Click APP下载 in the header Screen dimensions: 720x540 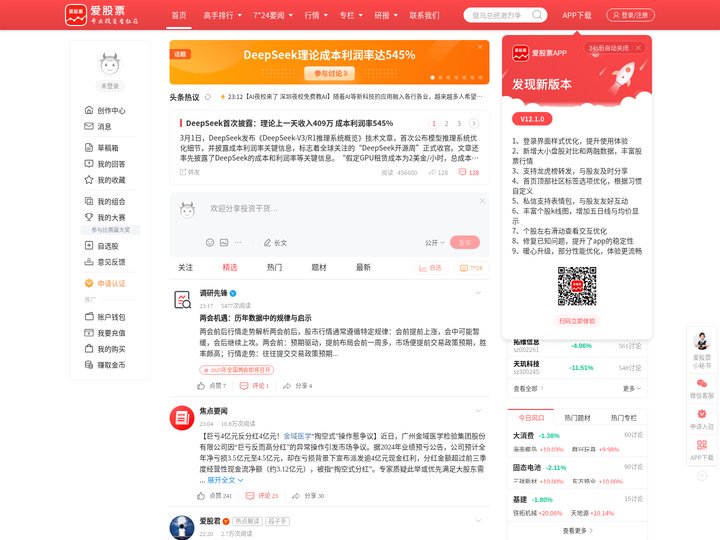(577, 15)
